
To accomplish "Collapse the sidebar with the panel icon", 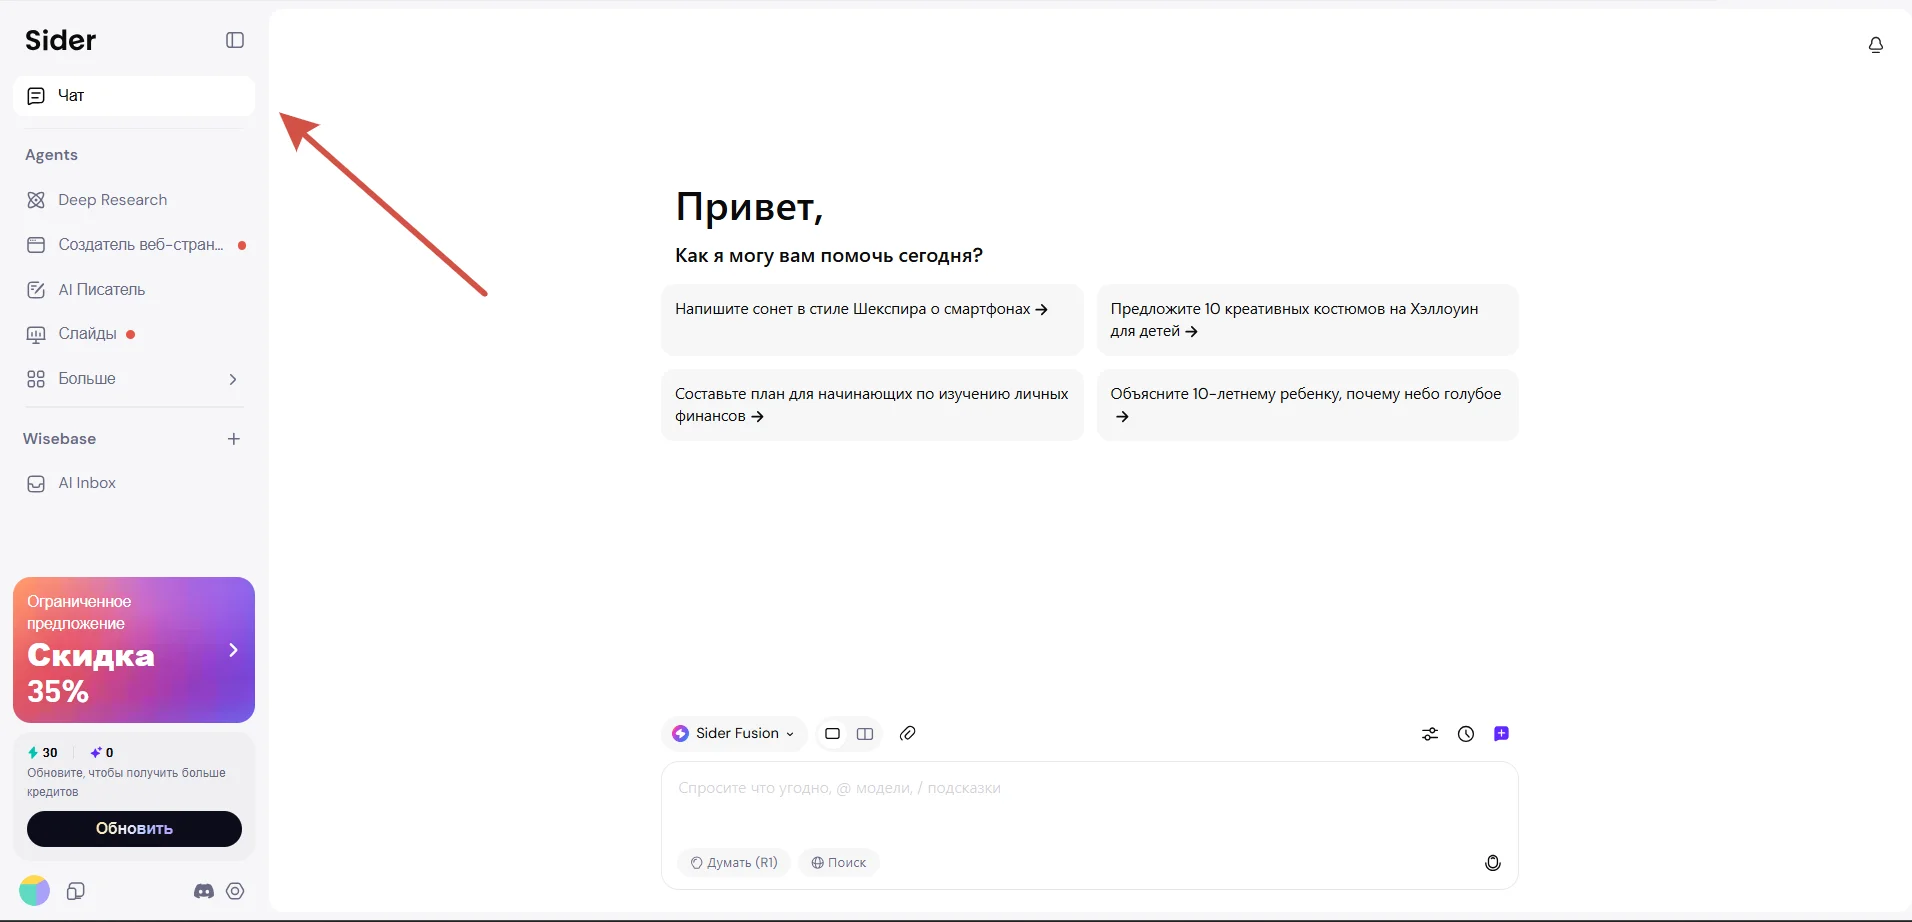I will pyautogui.click(x=235, y=40).
